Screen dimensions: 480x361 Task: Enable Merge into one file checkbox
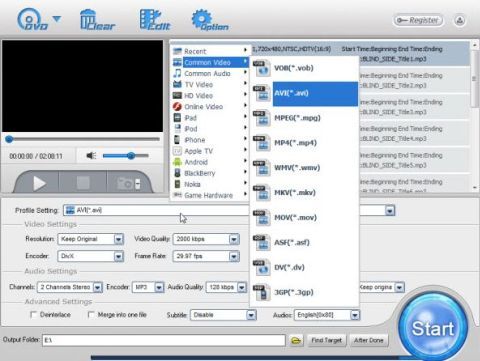[91, 315]
